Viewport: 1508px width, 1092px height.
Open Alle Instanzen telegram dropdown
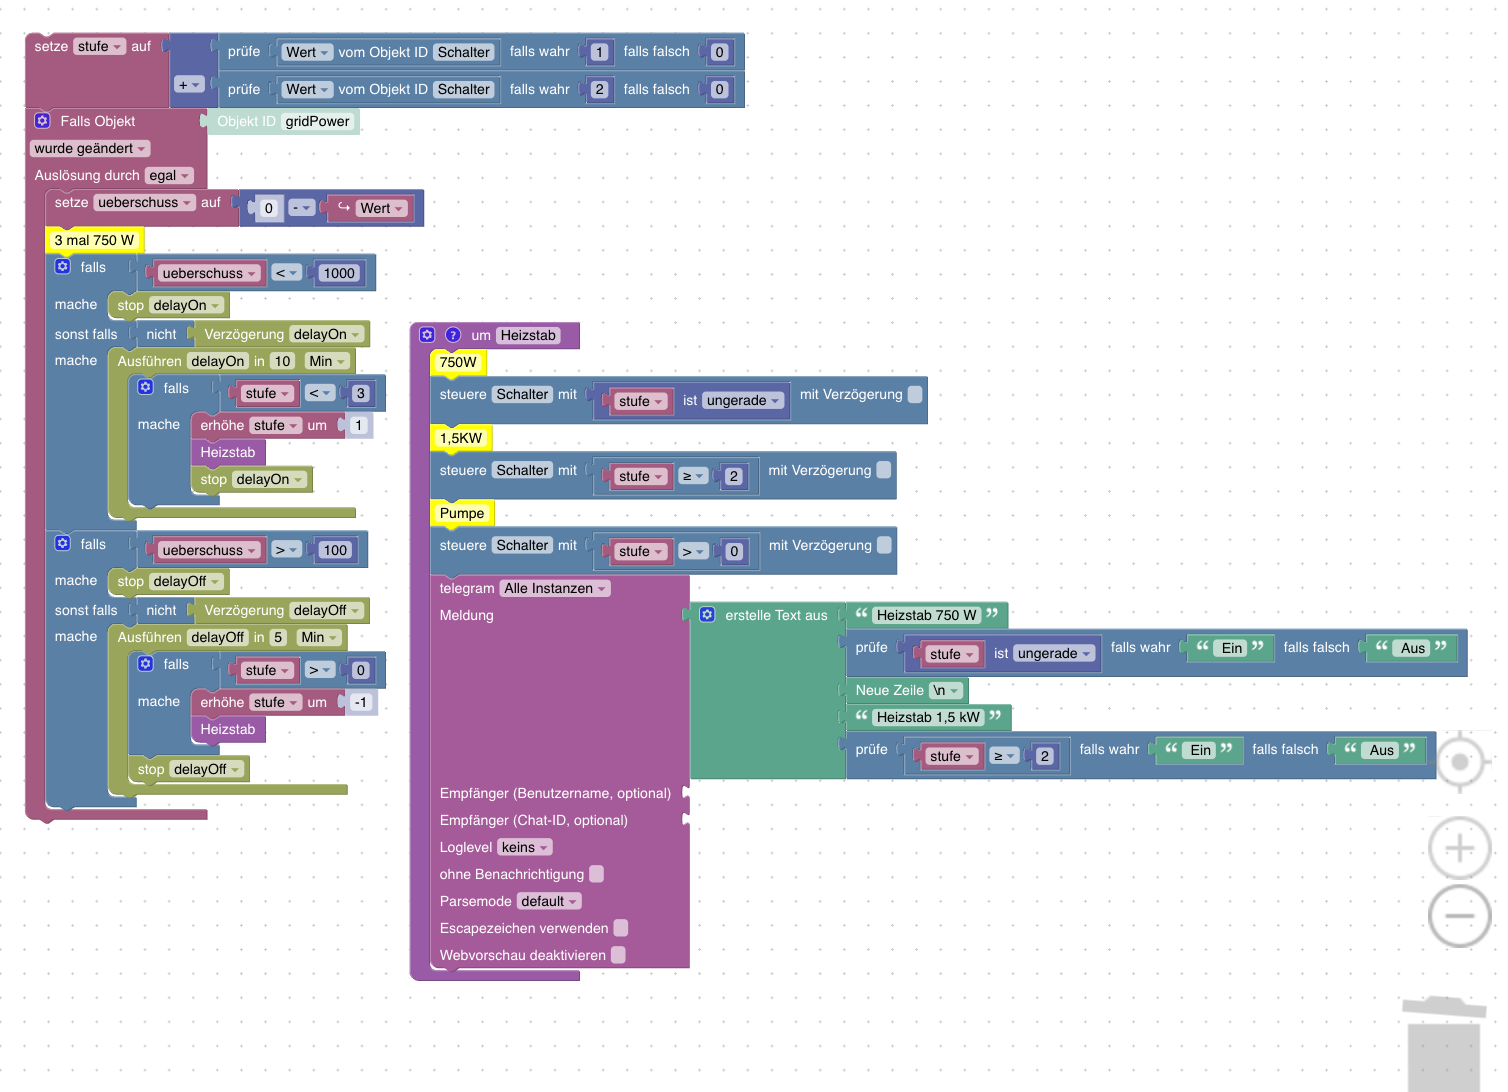click(x=555, y=588)
